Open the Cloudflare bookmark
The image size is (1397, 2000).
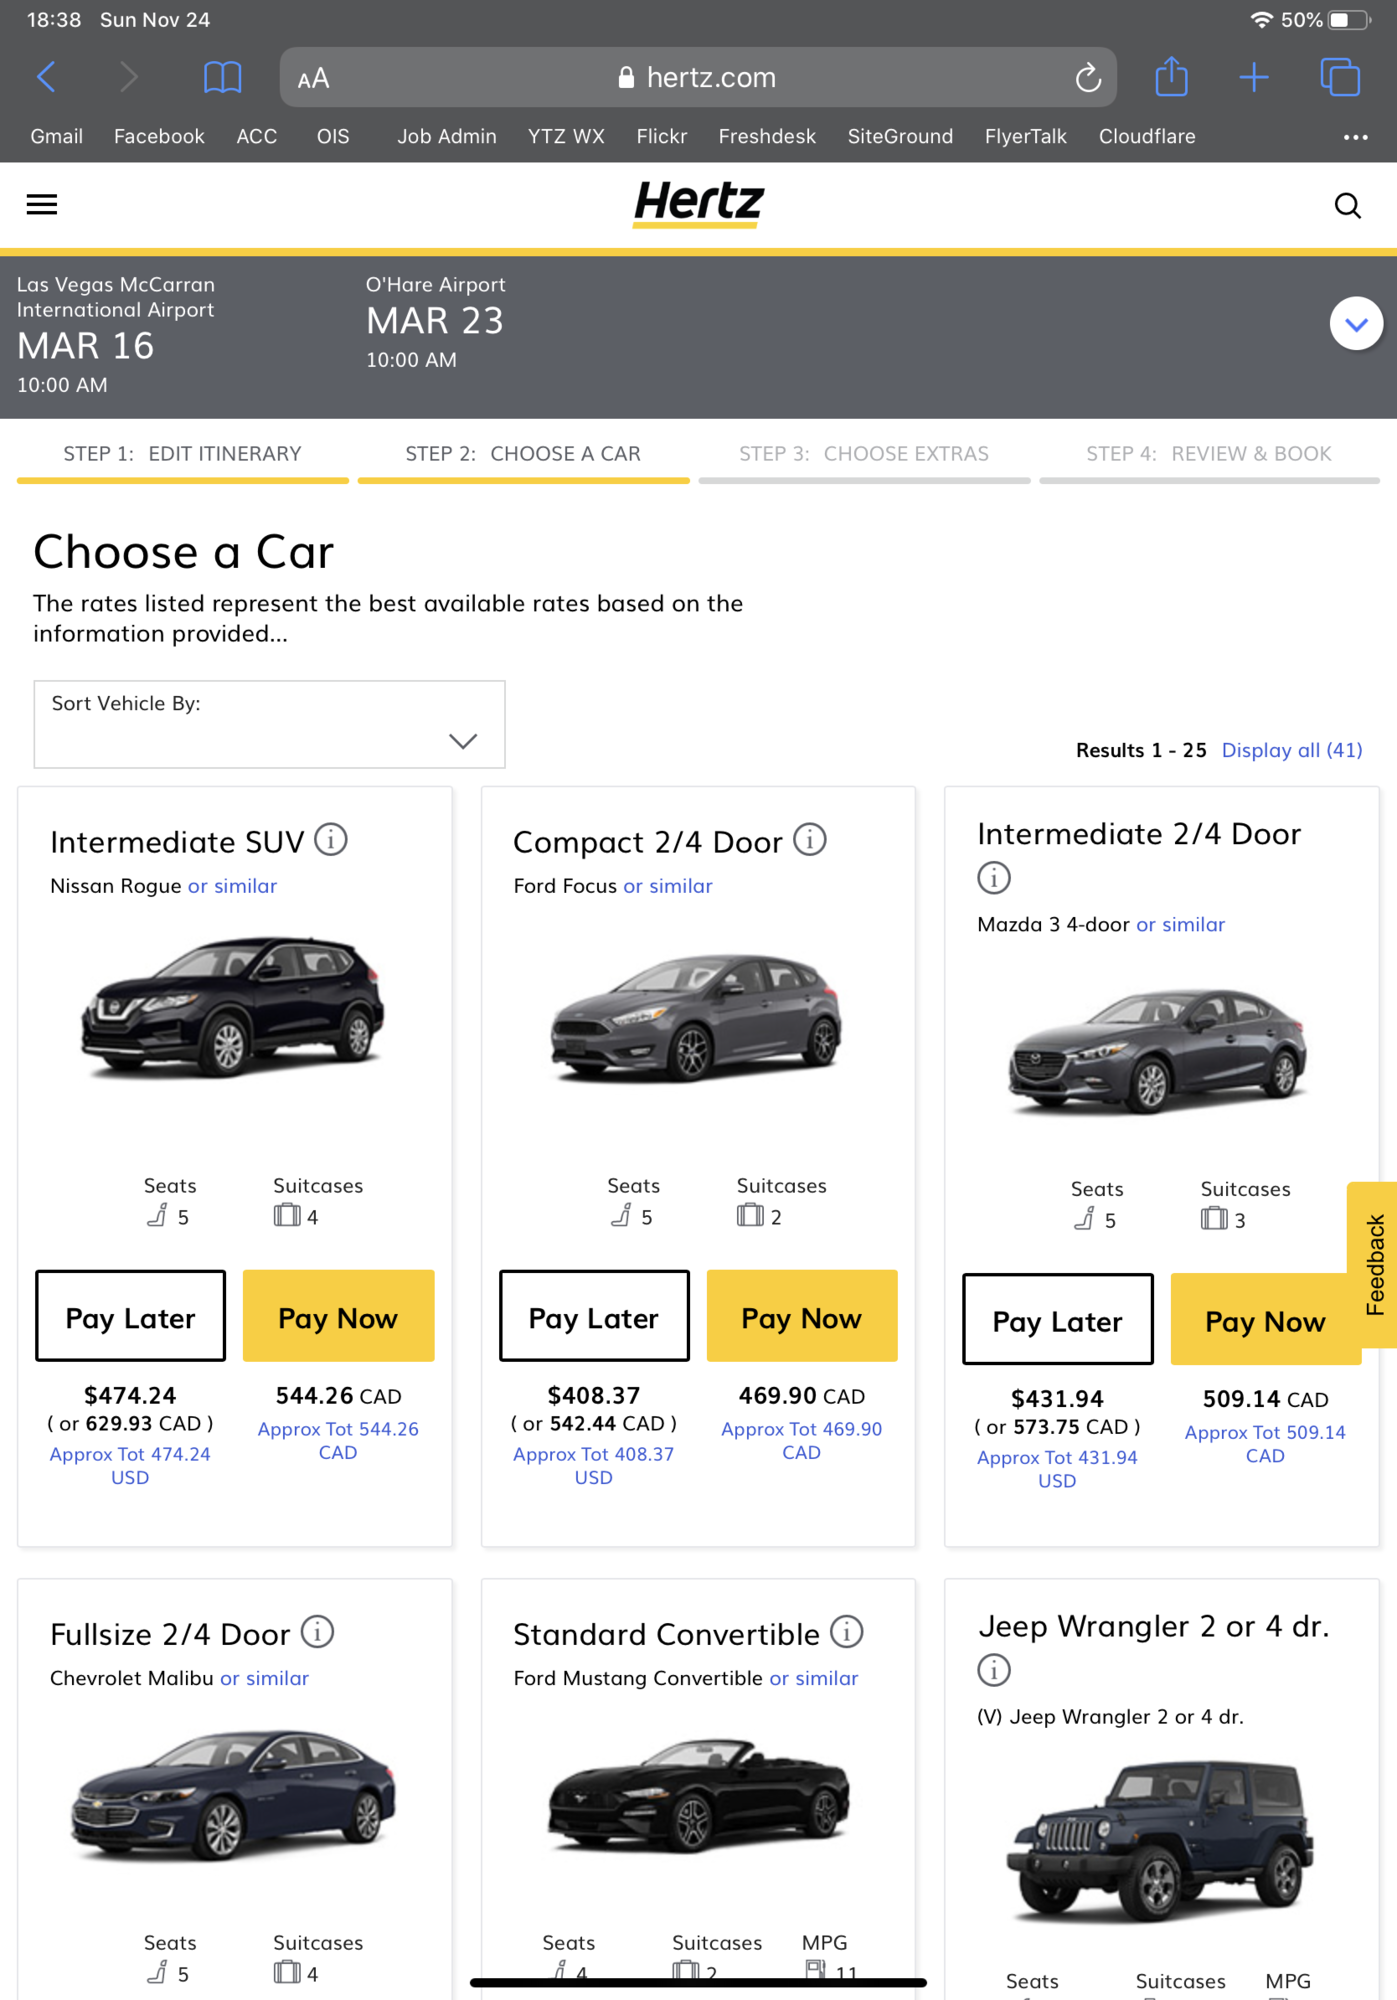coord(1147,137)
